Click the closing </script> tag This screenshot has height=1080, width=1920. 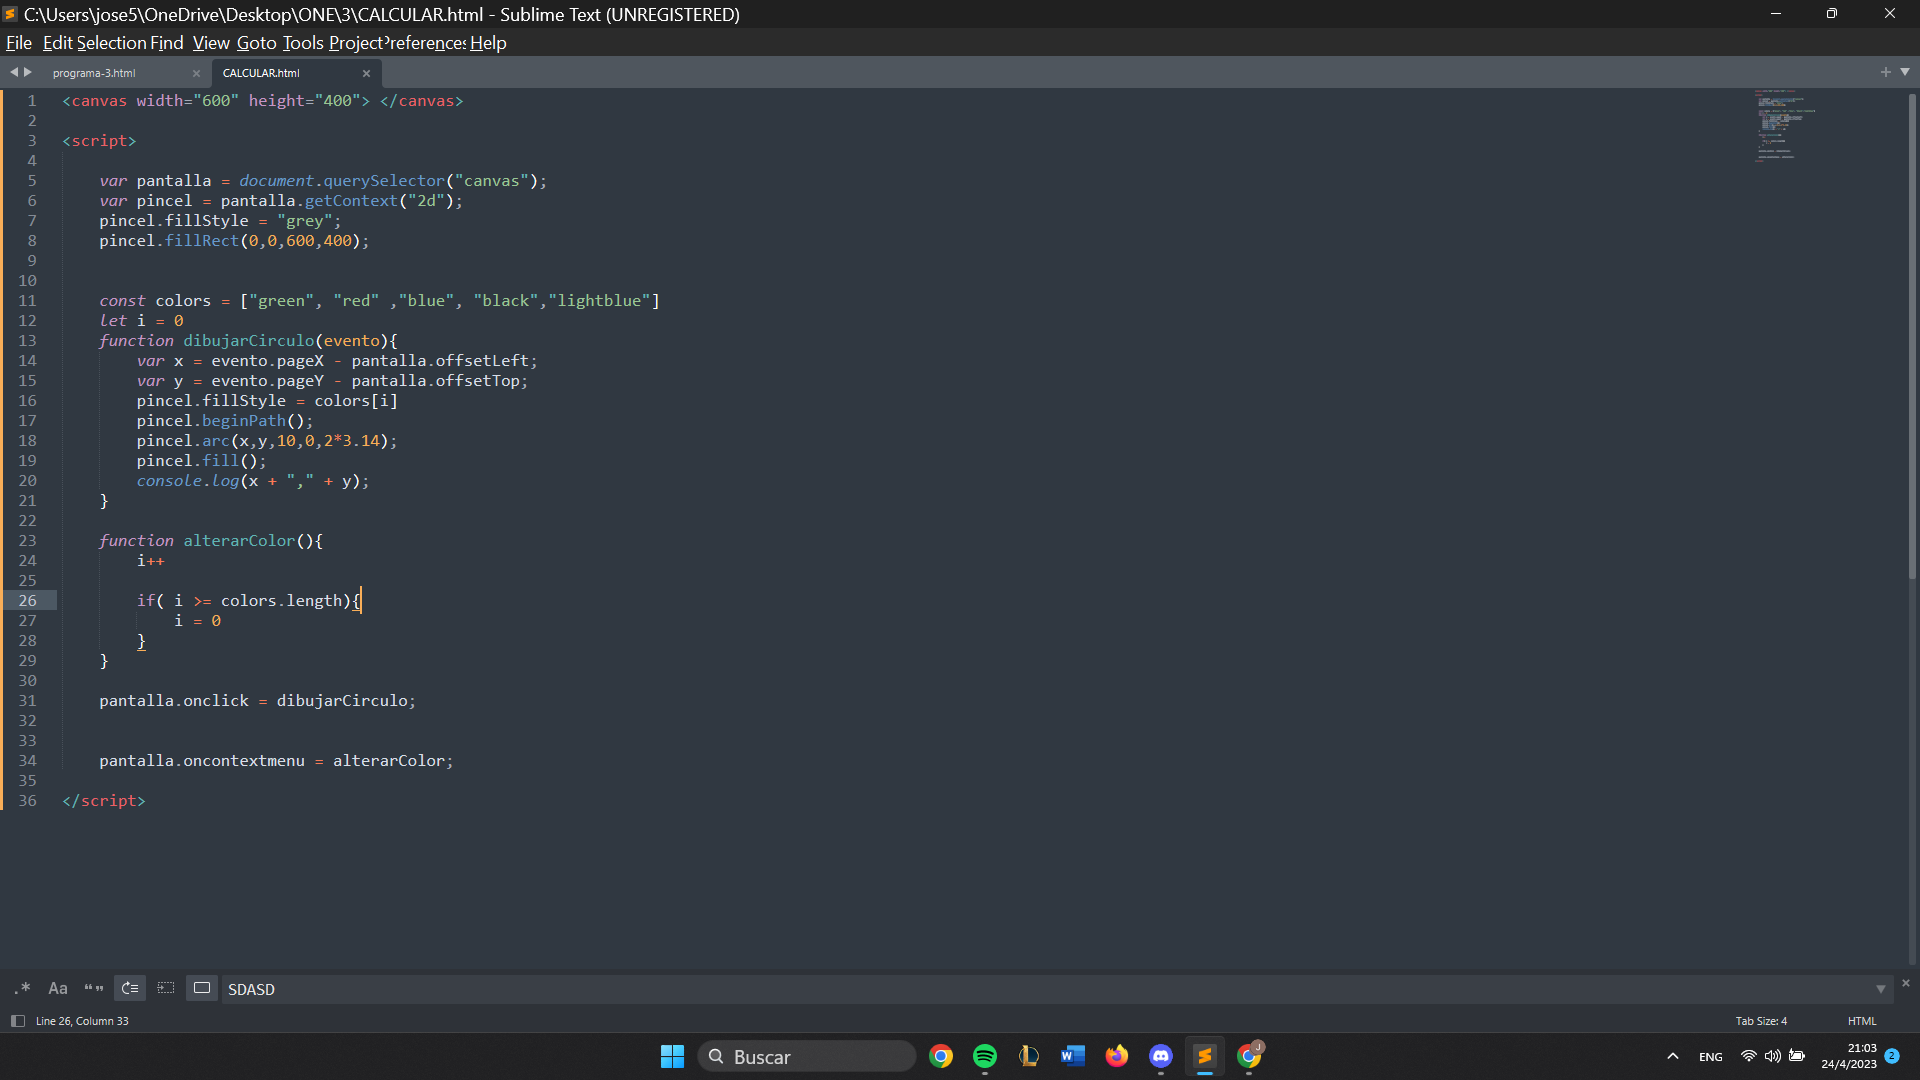104,800
